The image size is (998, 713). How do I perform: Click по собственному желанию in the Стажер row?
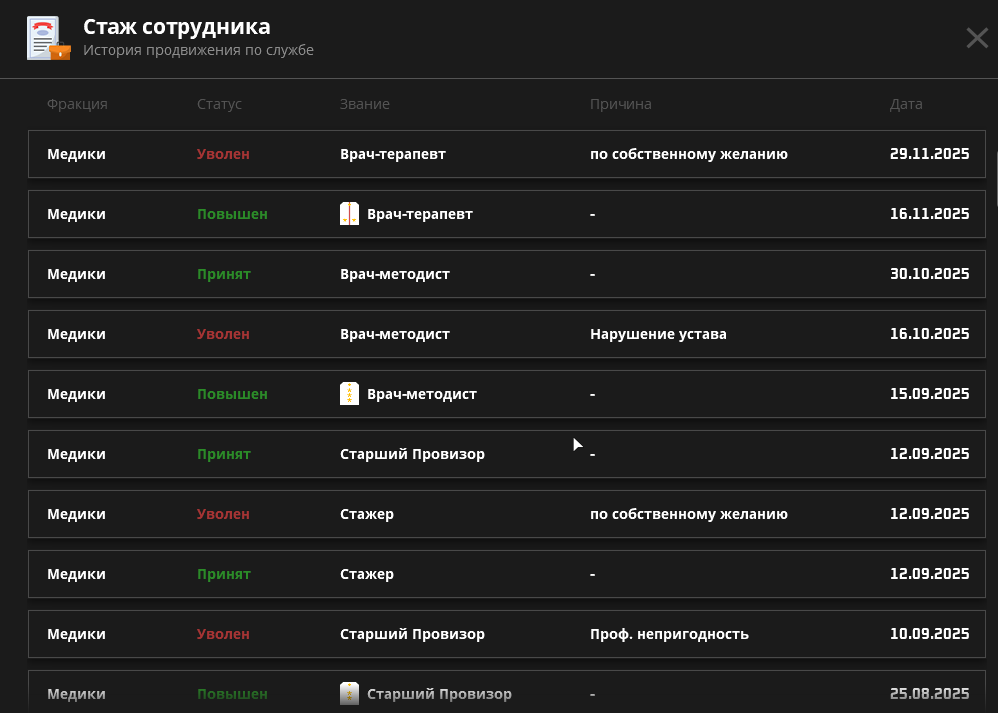point(689,514)
